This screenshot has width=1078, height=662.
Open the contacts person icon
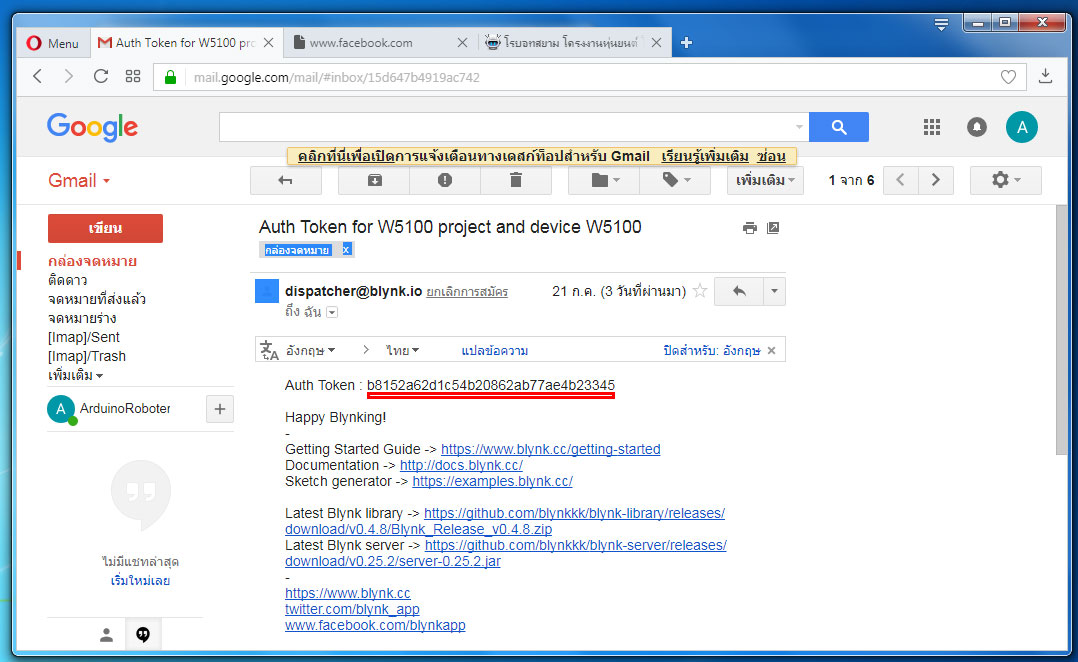coord(106,635)
